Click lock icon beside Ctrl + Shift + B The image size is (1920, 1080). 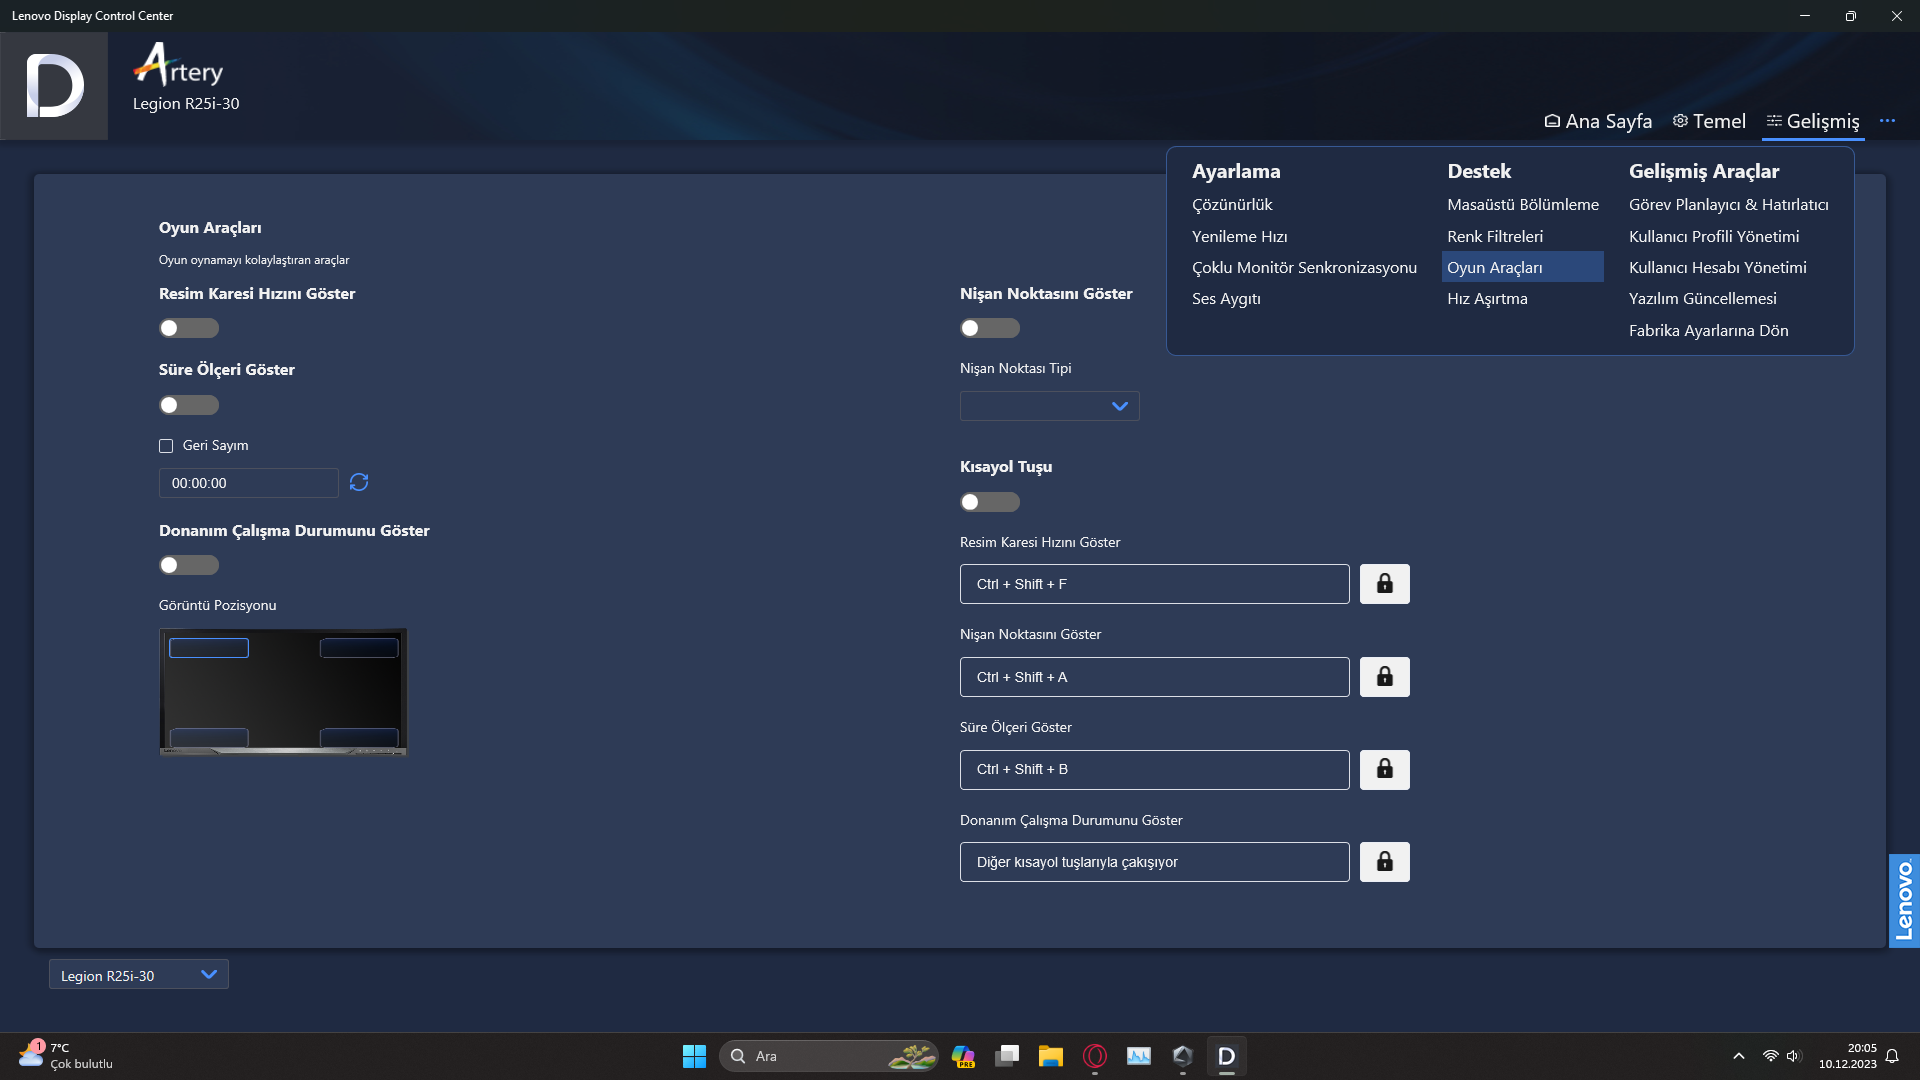click(1384, 770)
